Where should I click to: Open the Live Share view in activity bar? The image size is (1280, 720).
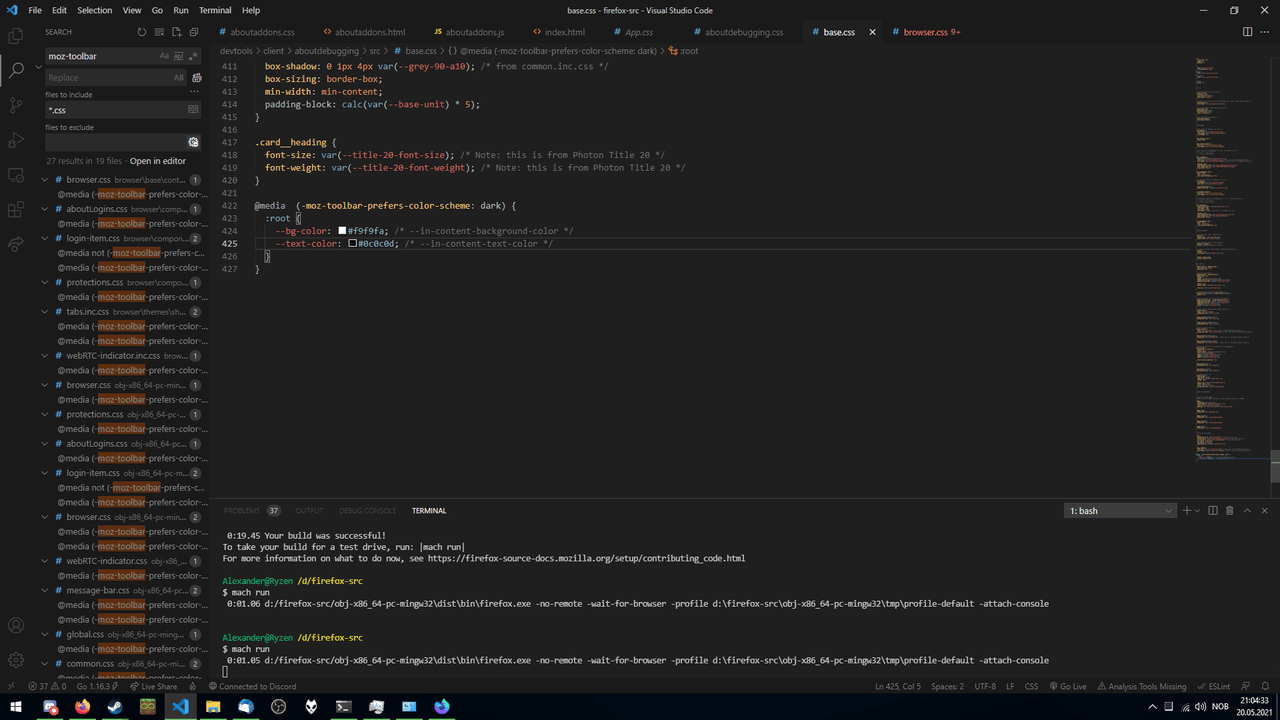pos(16,244)
